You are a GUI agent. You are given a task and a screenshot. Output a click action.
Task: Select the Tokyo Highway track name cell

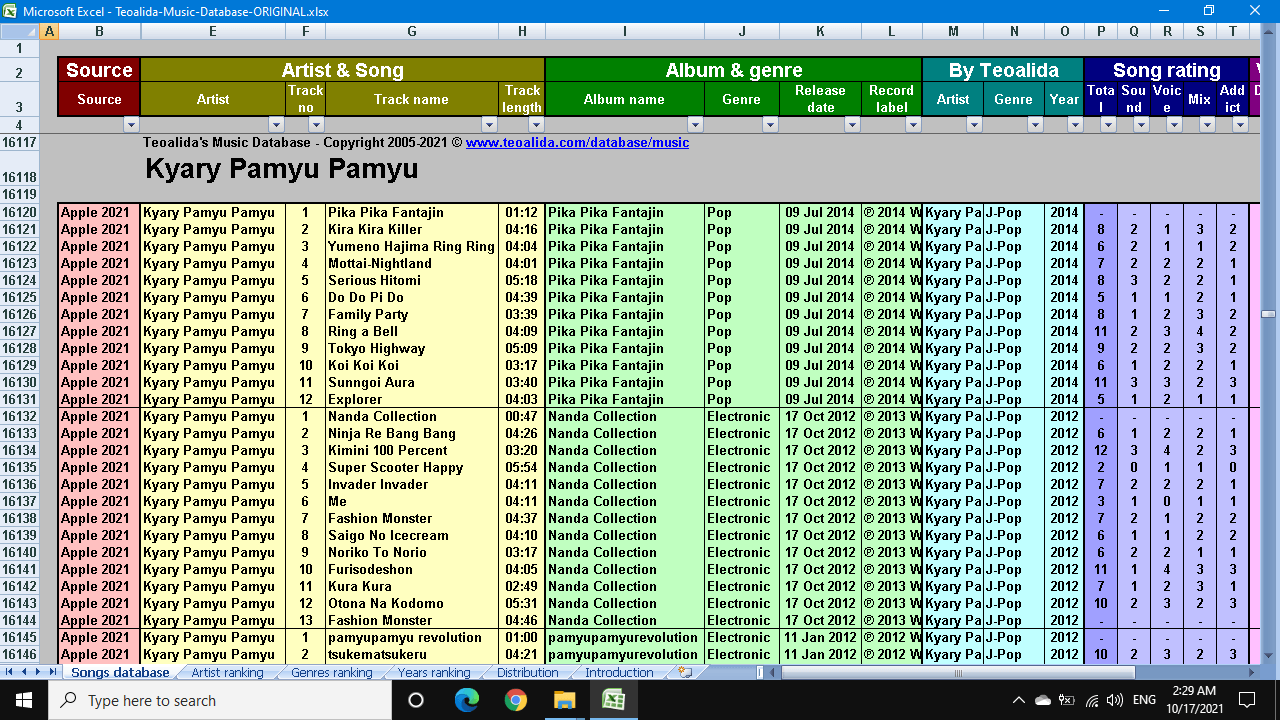(x=412, y=348)
